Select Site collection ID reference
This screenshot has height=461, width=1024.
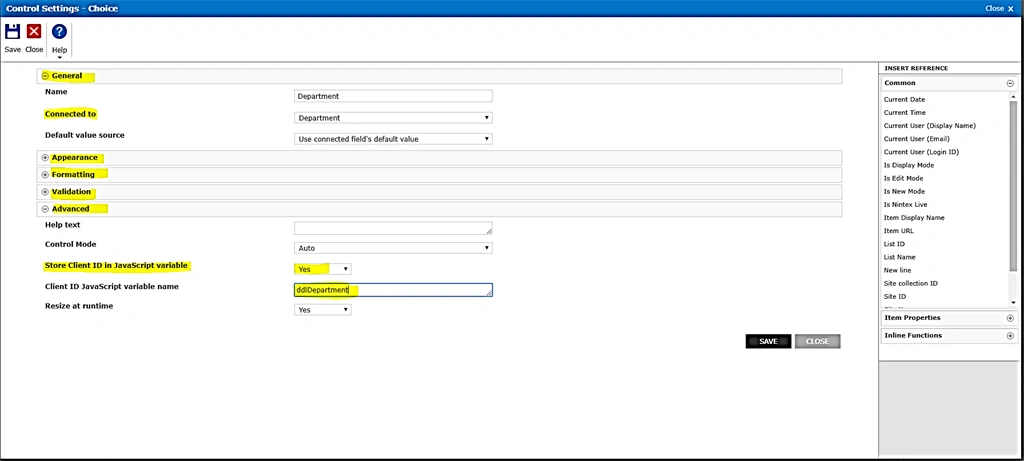click(910, 283)
